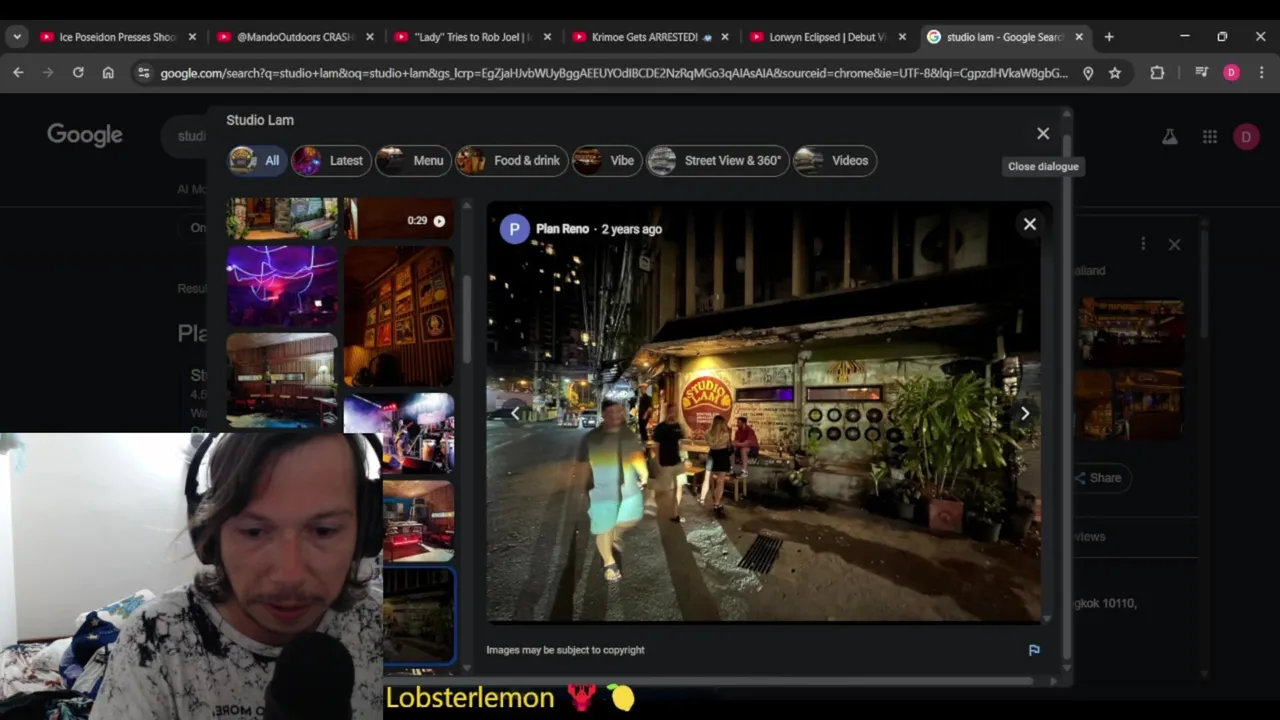Select the Street View & 360° filter

pos(717,160)
